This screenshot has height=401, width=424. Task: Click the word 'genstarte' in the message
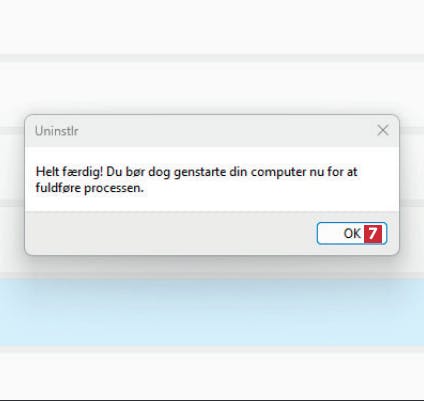(x=200, y=173)
